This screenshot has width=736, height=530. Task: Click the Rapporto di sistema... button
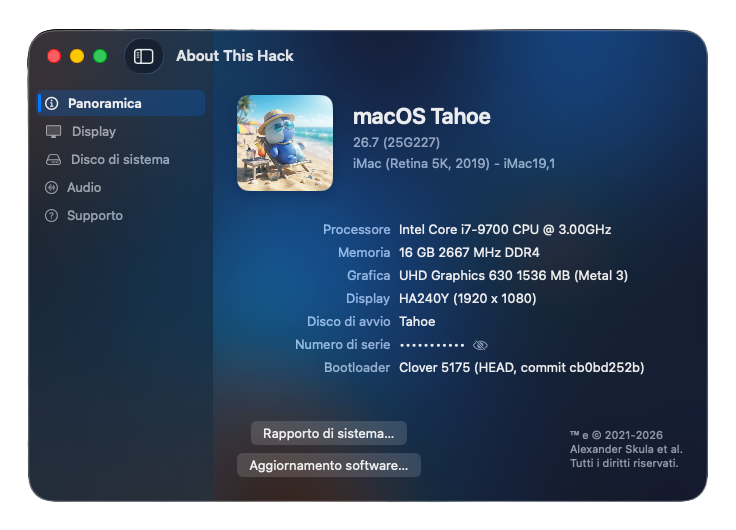click(329, 433)
